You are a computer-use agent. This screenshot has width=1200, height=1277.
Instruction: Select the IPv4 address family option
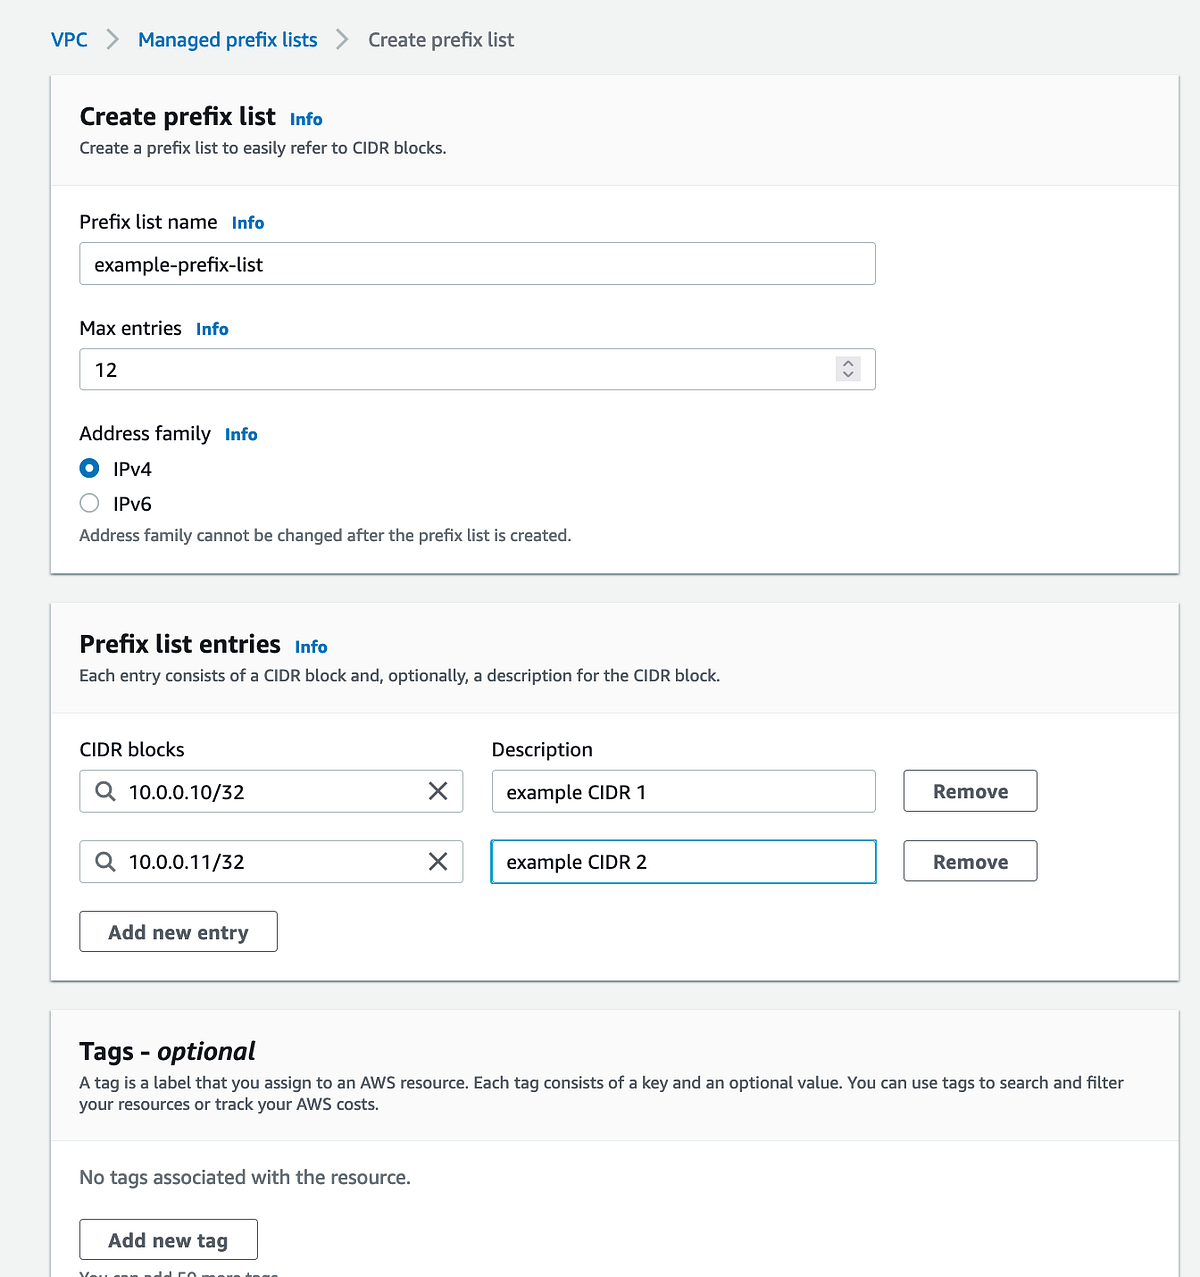coord(89,468)
